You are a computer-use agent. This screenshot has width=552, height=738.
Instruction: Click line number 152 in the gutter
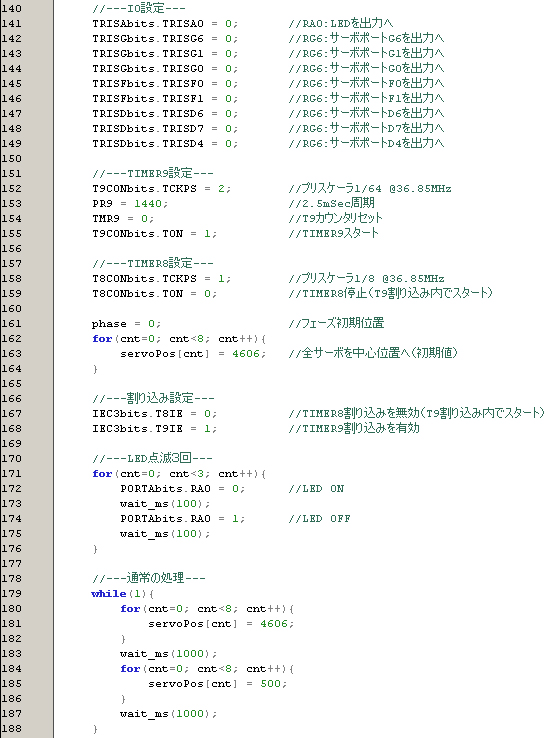tap(11, 188)
